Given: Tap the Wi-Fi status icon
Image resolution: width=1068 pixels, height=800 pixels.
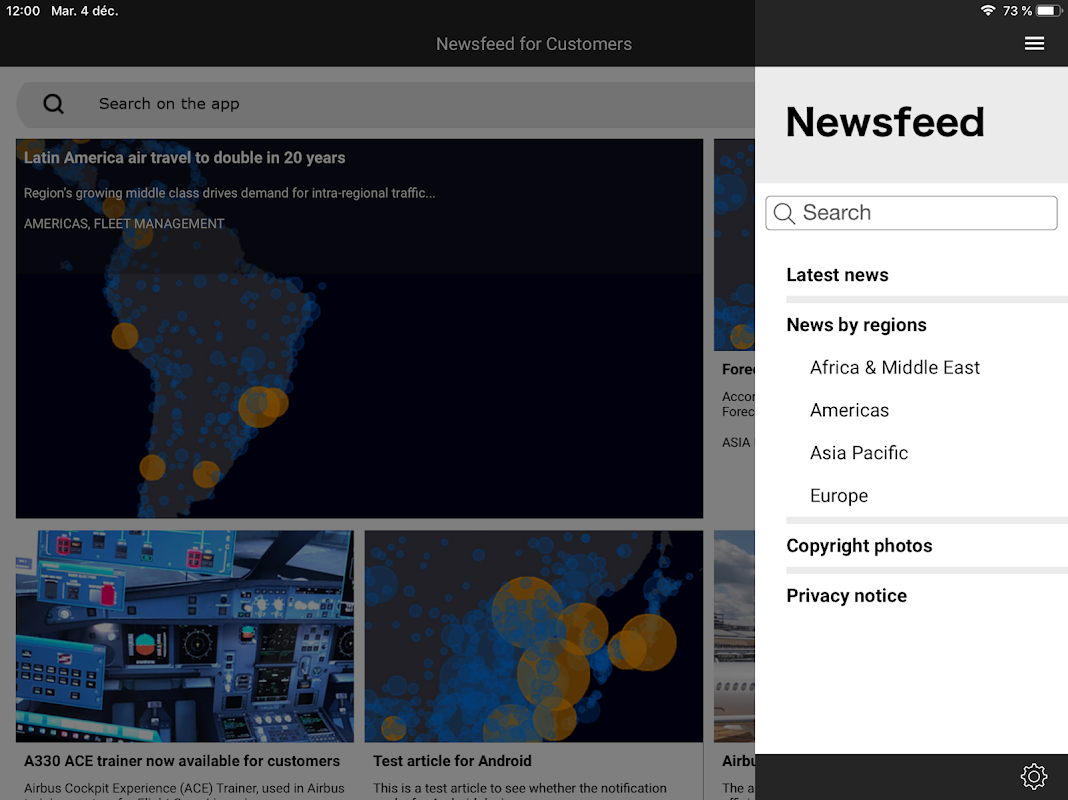Looking at the screenshot, I should (x=988, y=11).
